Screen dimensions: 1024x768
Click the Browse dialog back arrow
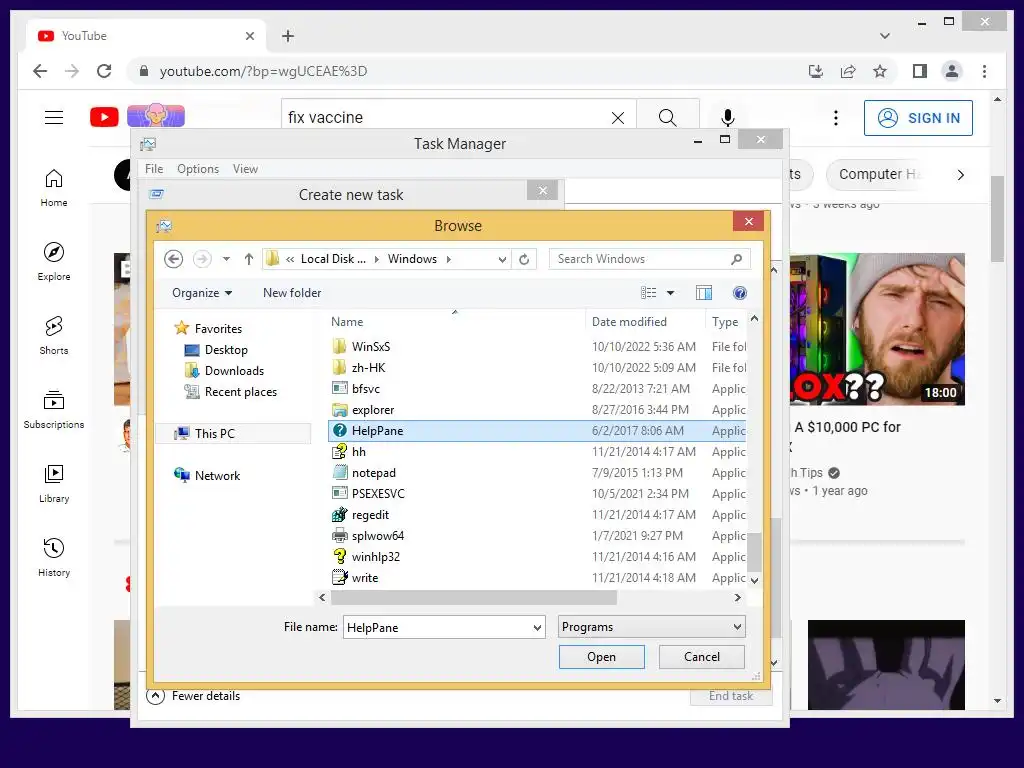tap(173, 259)
